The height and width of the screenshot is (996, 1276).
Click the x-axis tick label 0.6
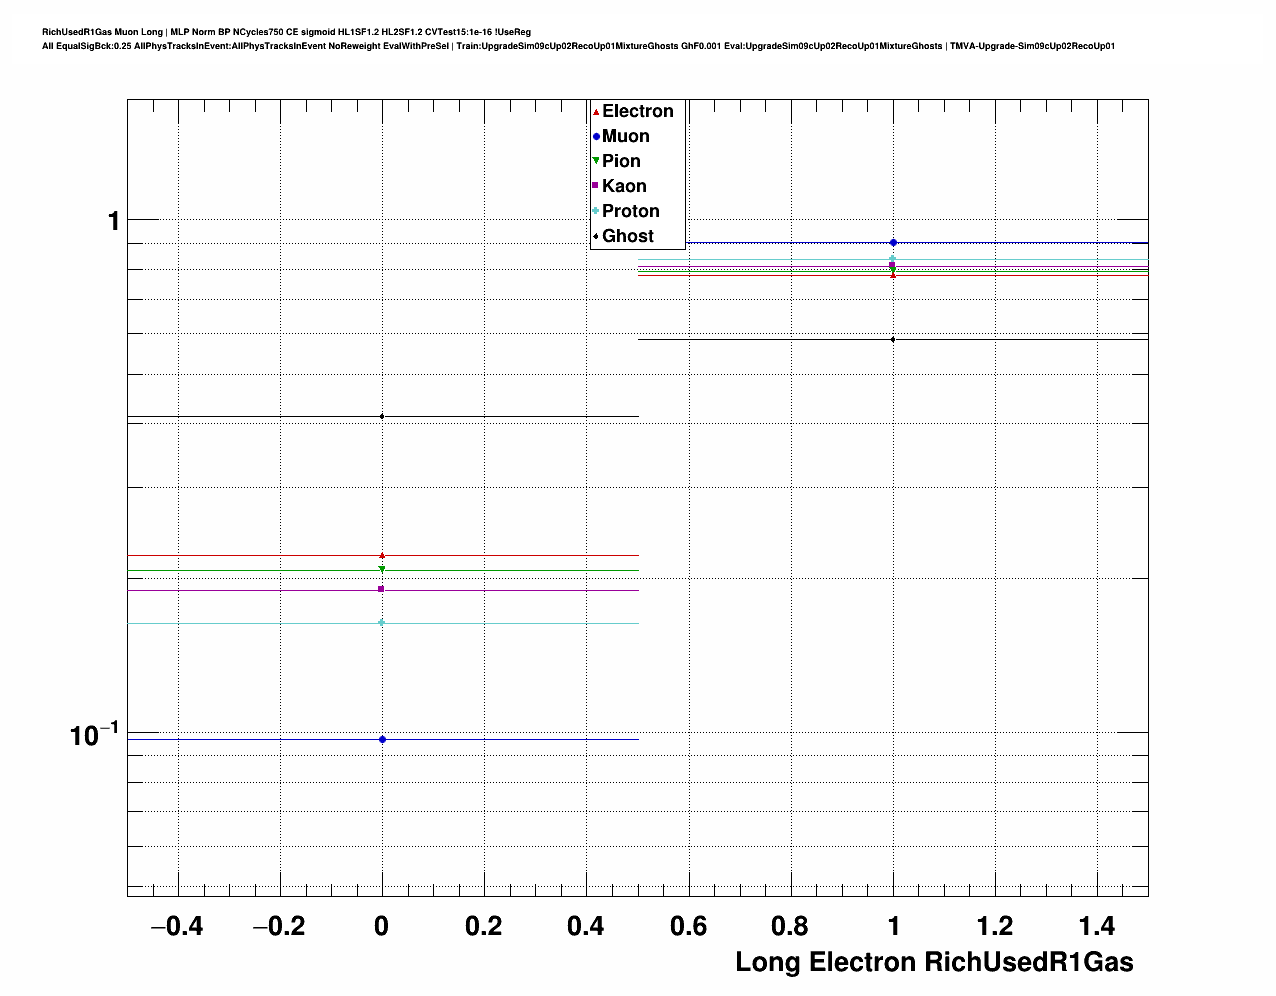(x=689, y=926)
